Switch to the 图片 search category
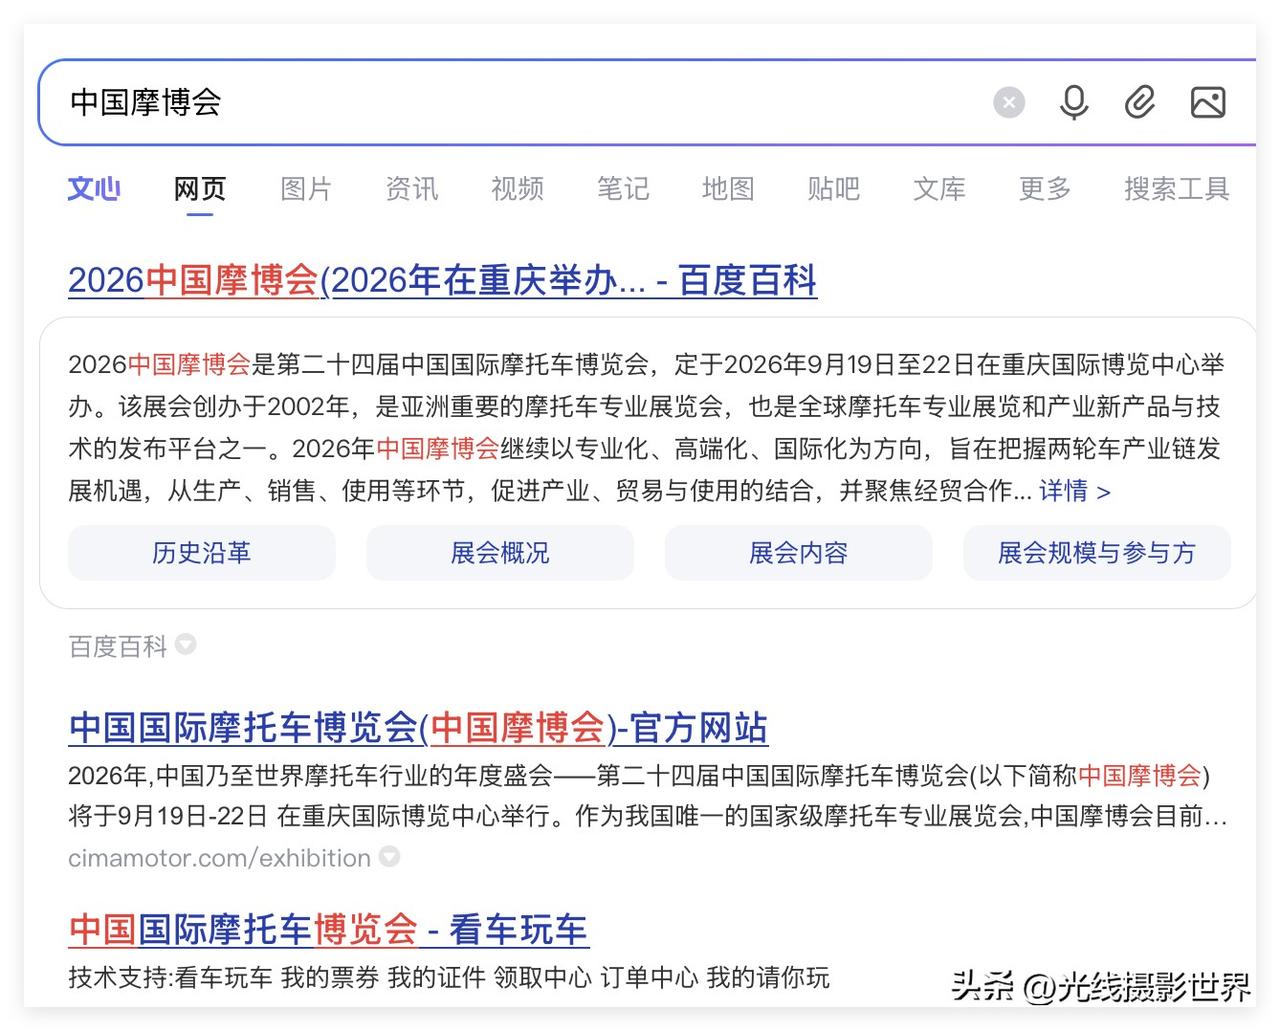Image resolution: width=1280 pixels, height=1031 pixels. click(306, 189)
